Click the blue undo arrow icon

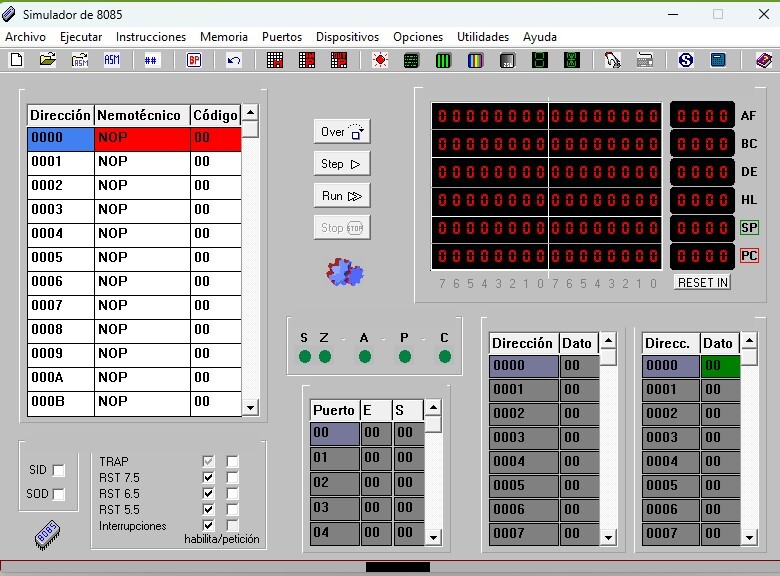[x=233, y=60]
